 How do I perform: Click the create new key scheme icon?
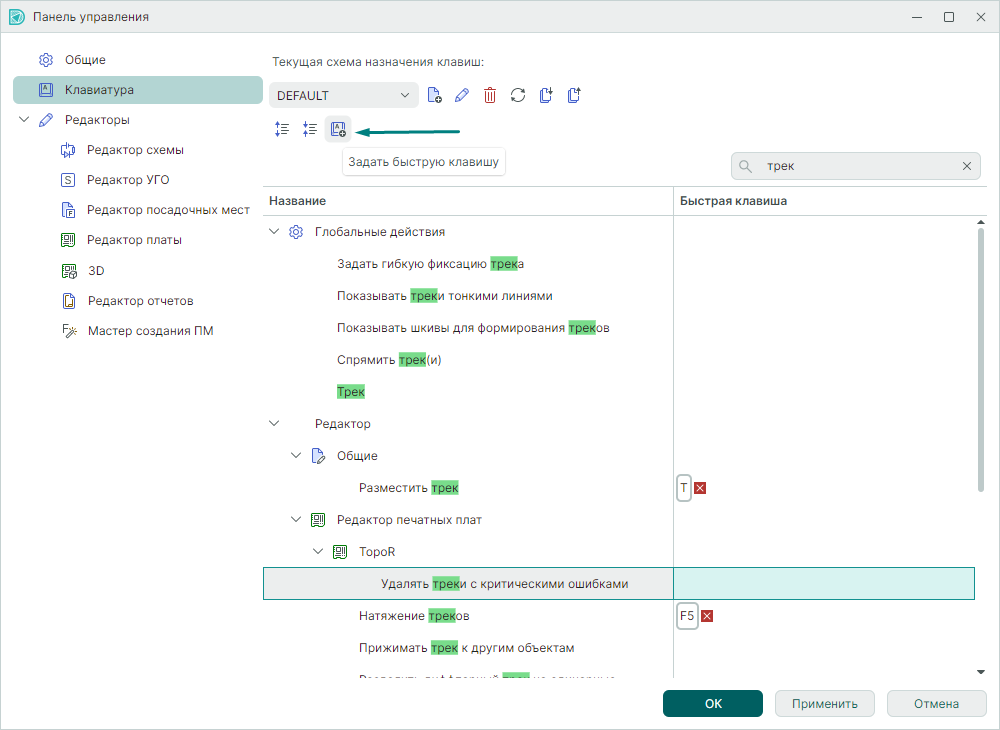click(x=434, y=95)
